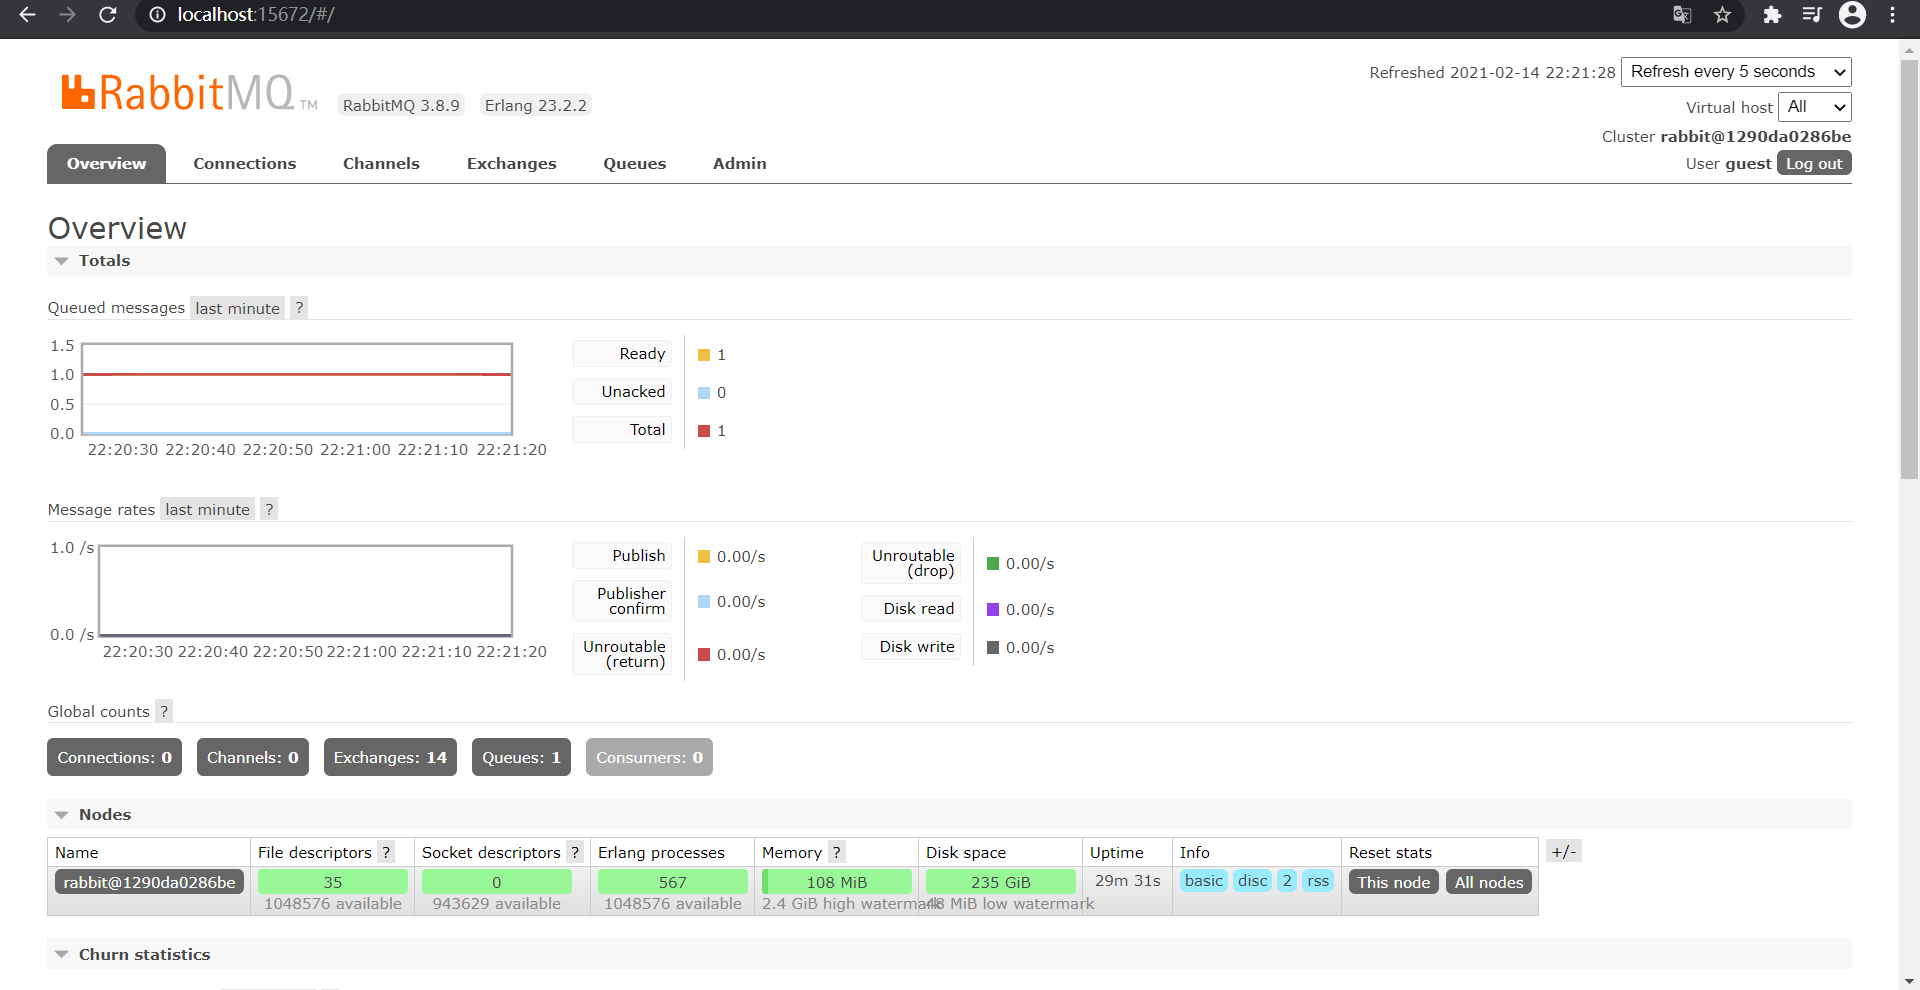Screen dimensions: 1920x990
Task: Click the red Total color swatch
Action: 704,431
